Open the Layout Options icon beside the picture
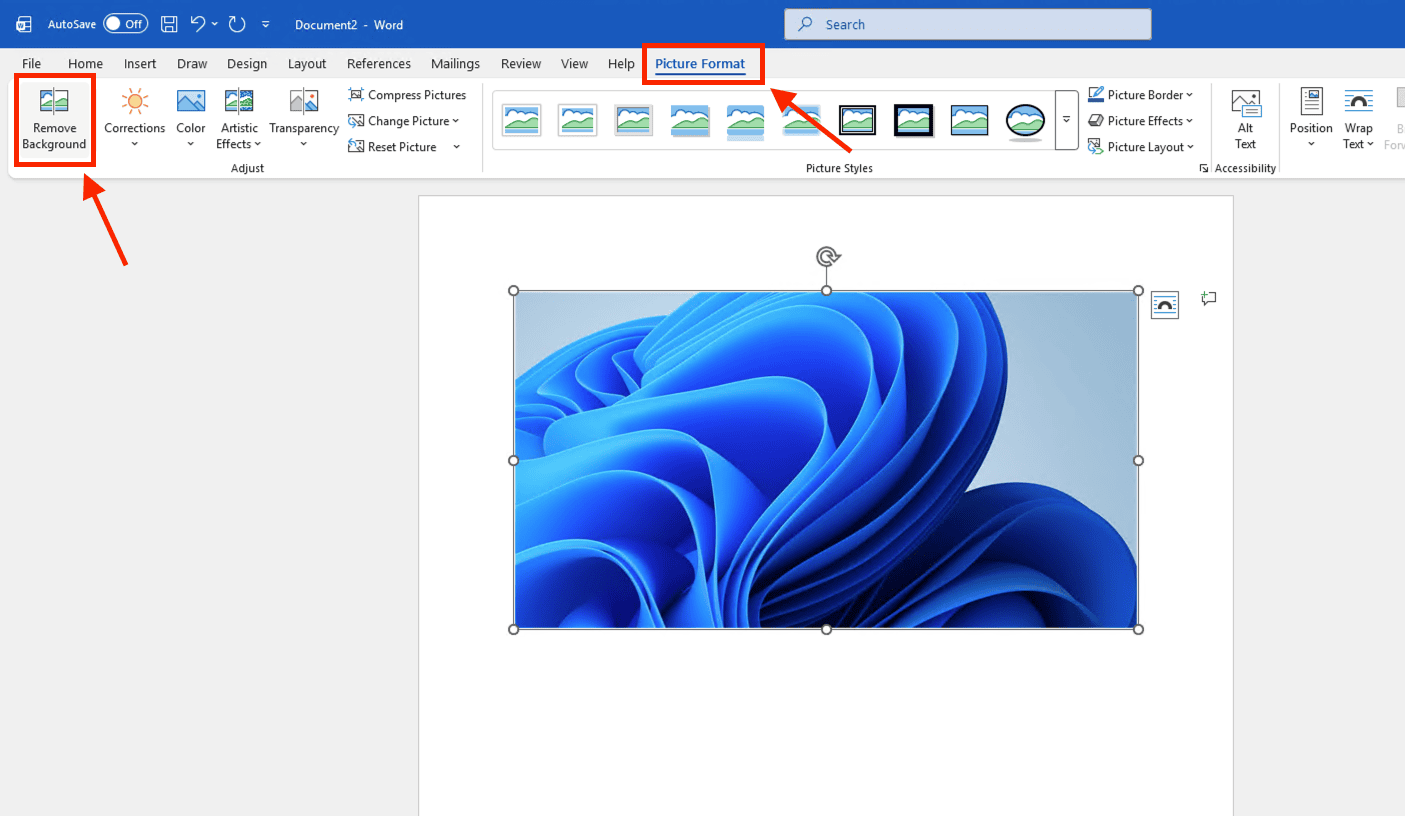Screen dimensions: 1405x816 [x=1164, y=305]
